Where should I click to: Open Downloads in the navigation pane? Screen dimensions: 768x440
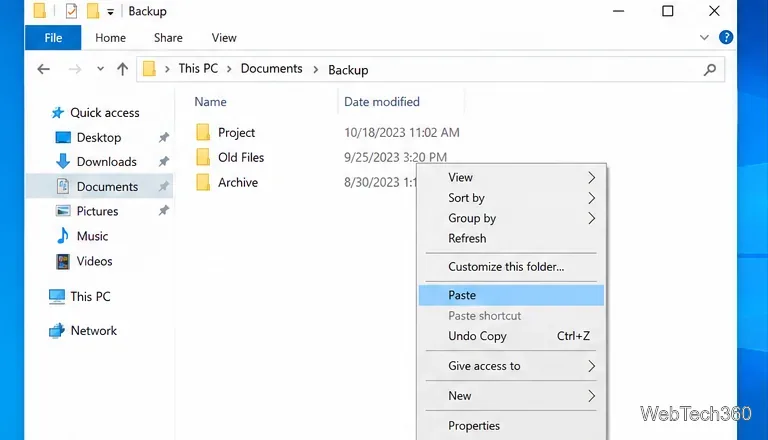point(106,162)
